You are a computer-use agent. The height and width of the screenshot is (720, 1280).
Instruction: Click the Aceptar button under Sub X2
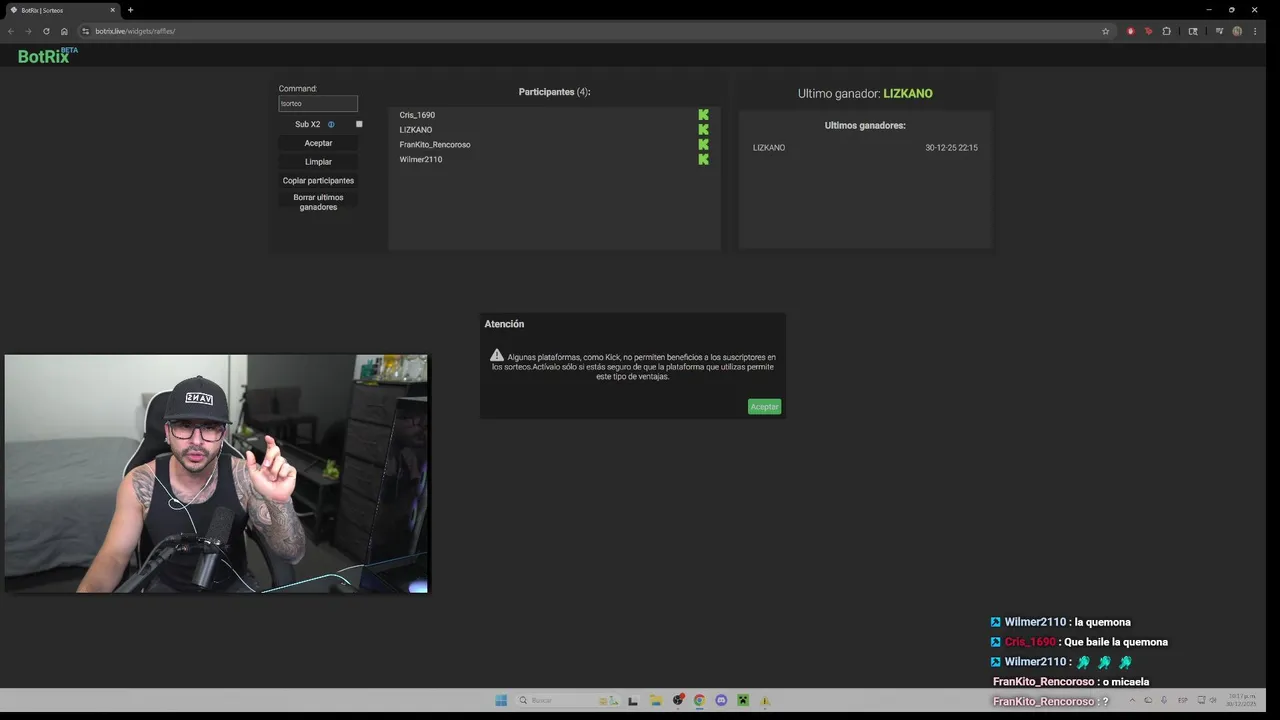click(x=318, y=143)
